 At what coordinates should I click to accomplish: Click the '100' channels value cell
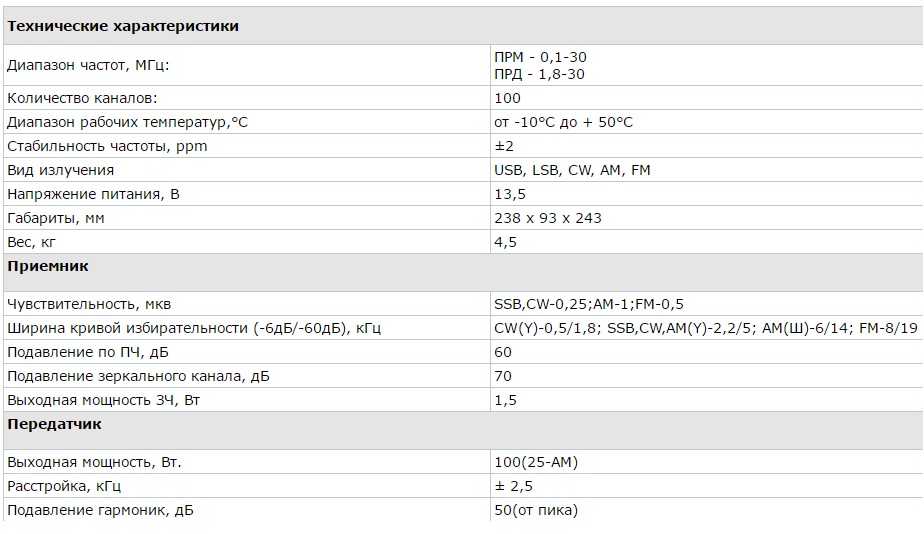click(707, 98)
